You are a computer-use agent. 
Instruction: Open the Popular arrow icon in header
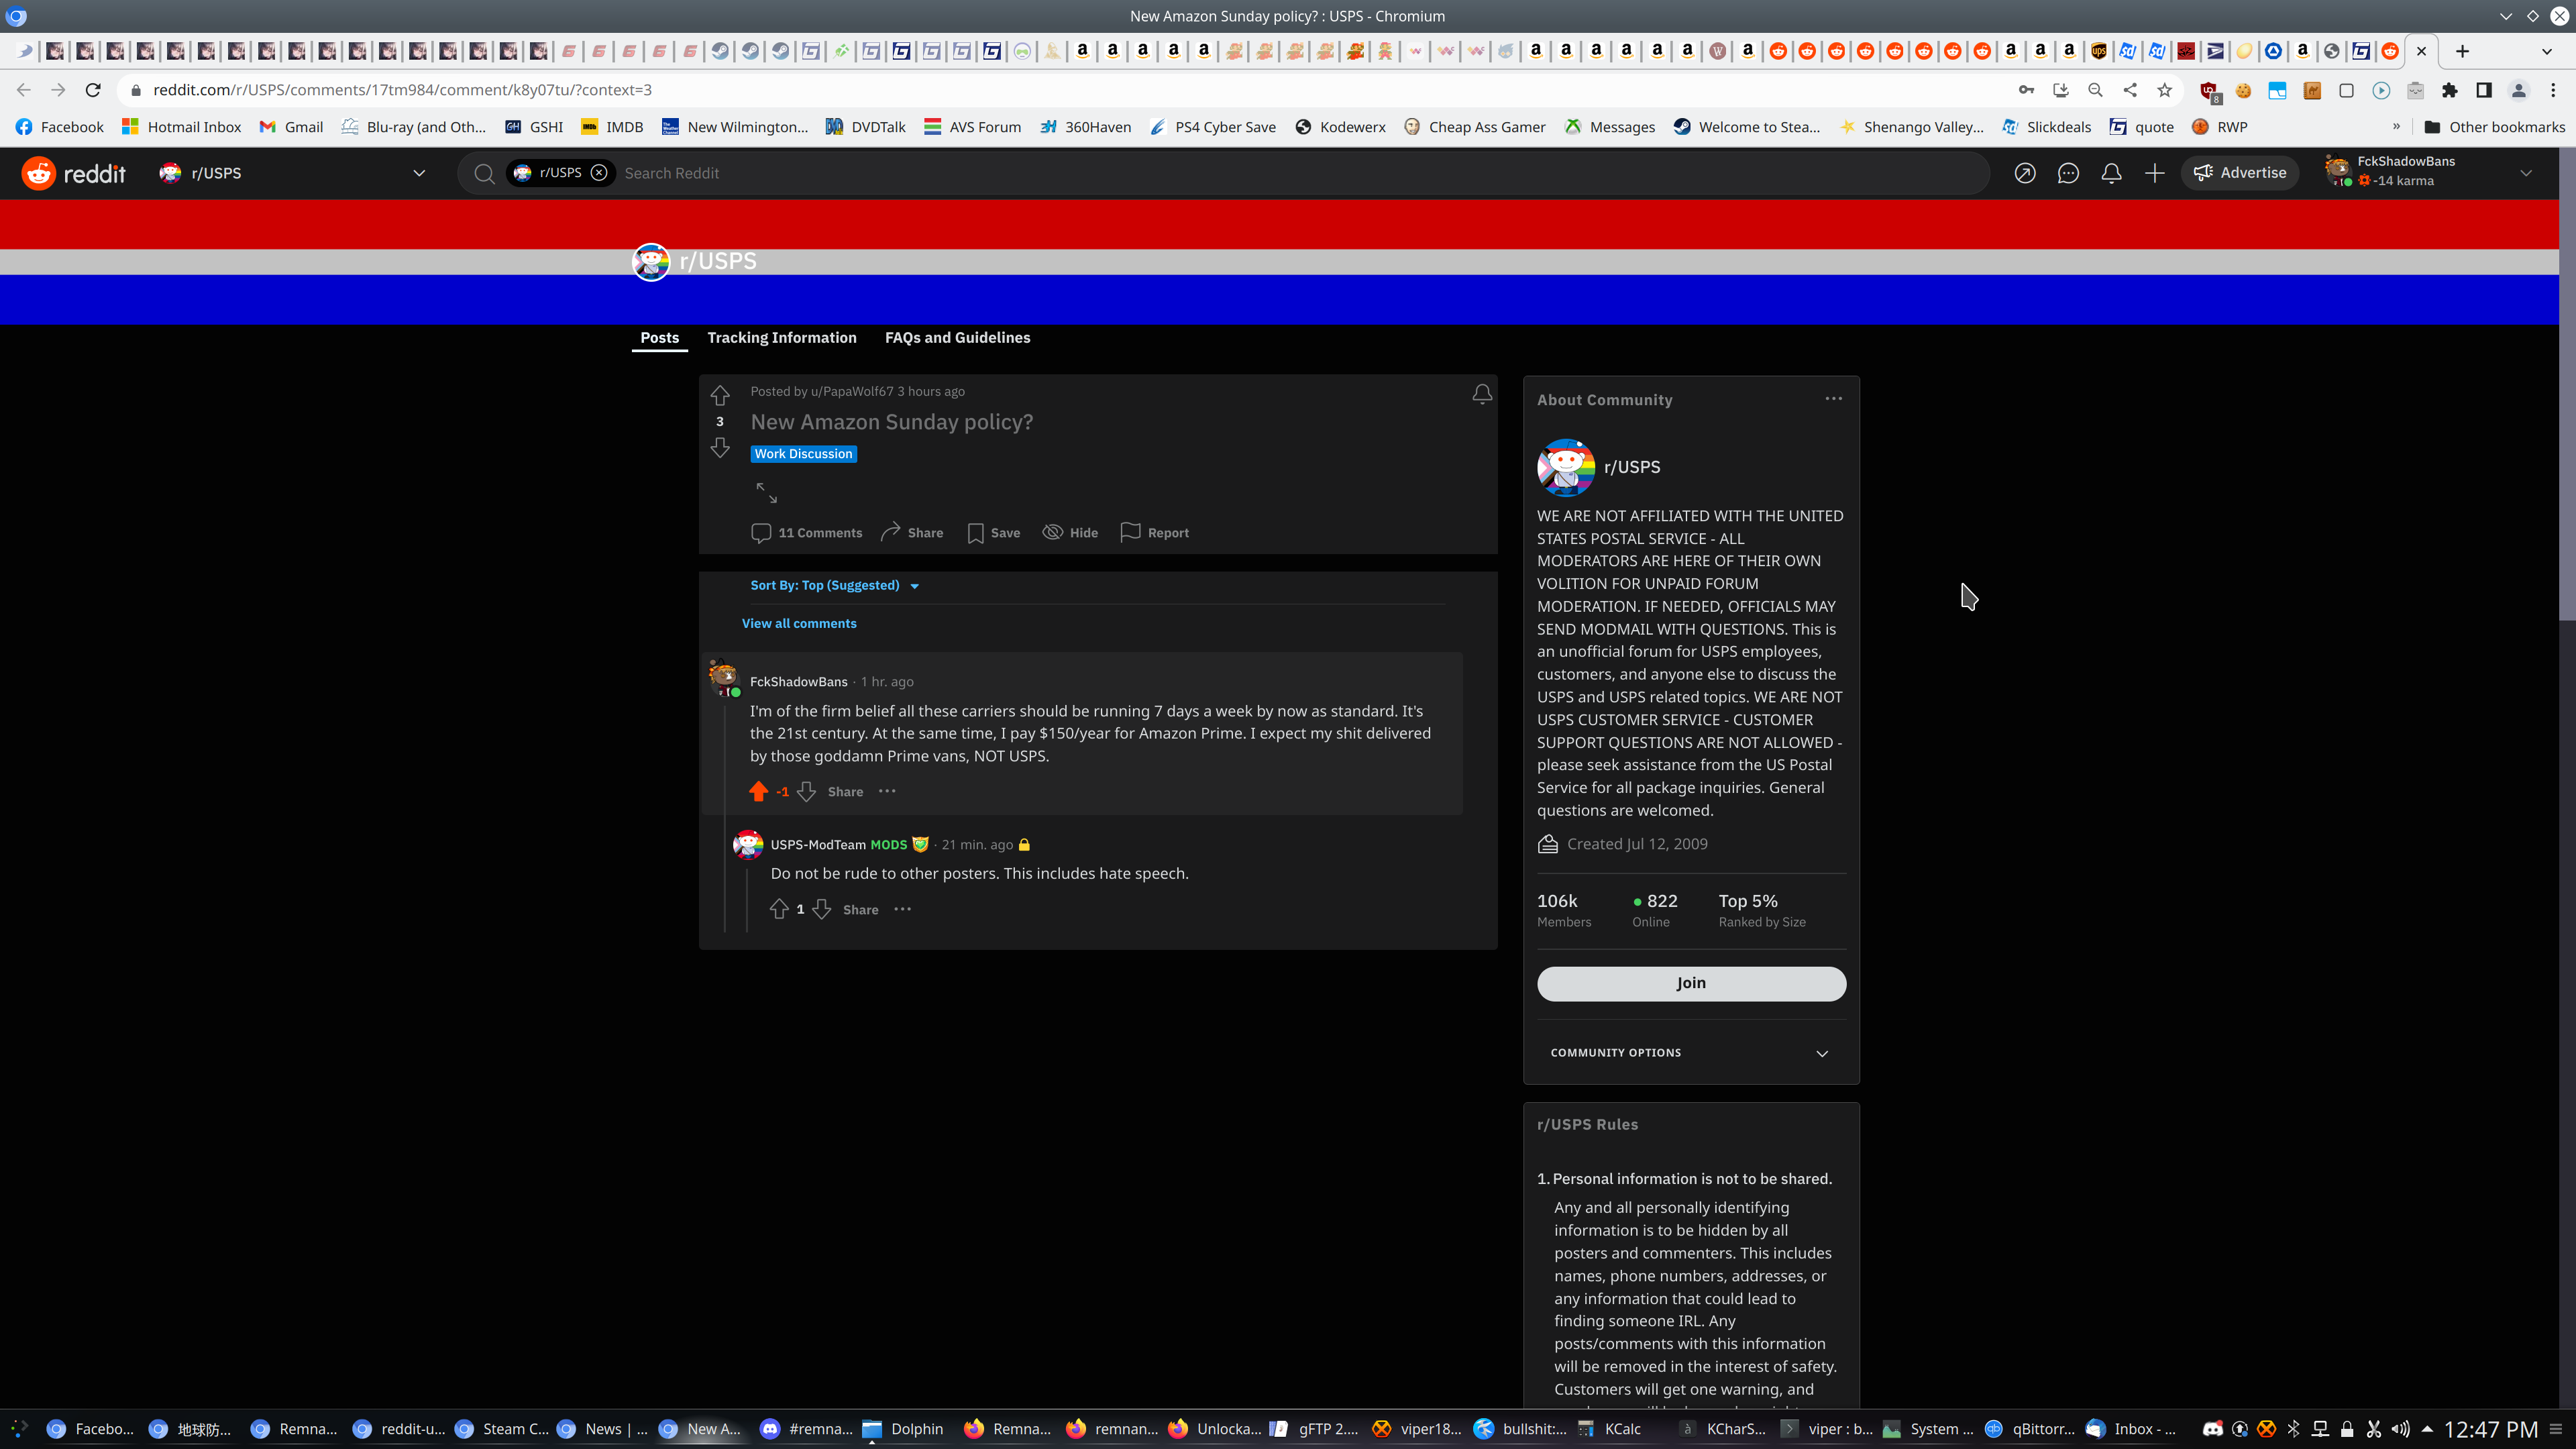point(2024,173)
